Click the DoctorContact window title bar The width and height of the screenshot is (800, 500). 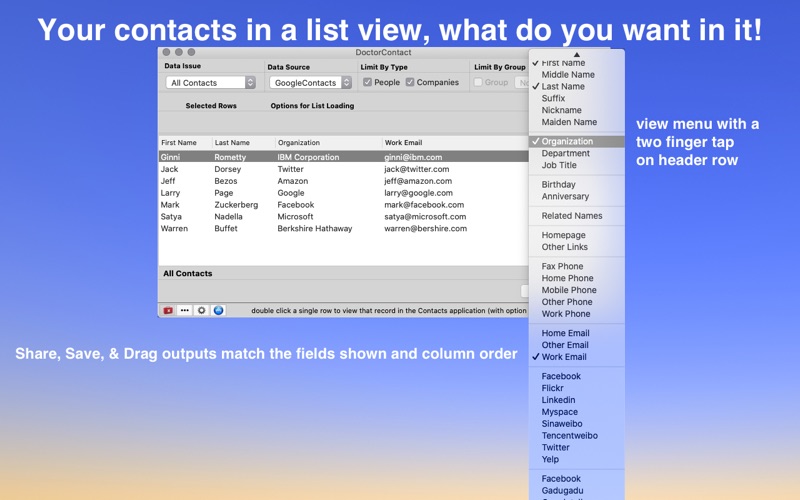click(383, 52)
